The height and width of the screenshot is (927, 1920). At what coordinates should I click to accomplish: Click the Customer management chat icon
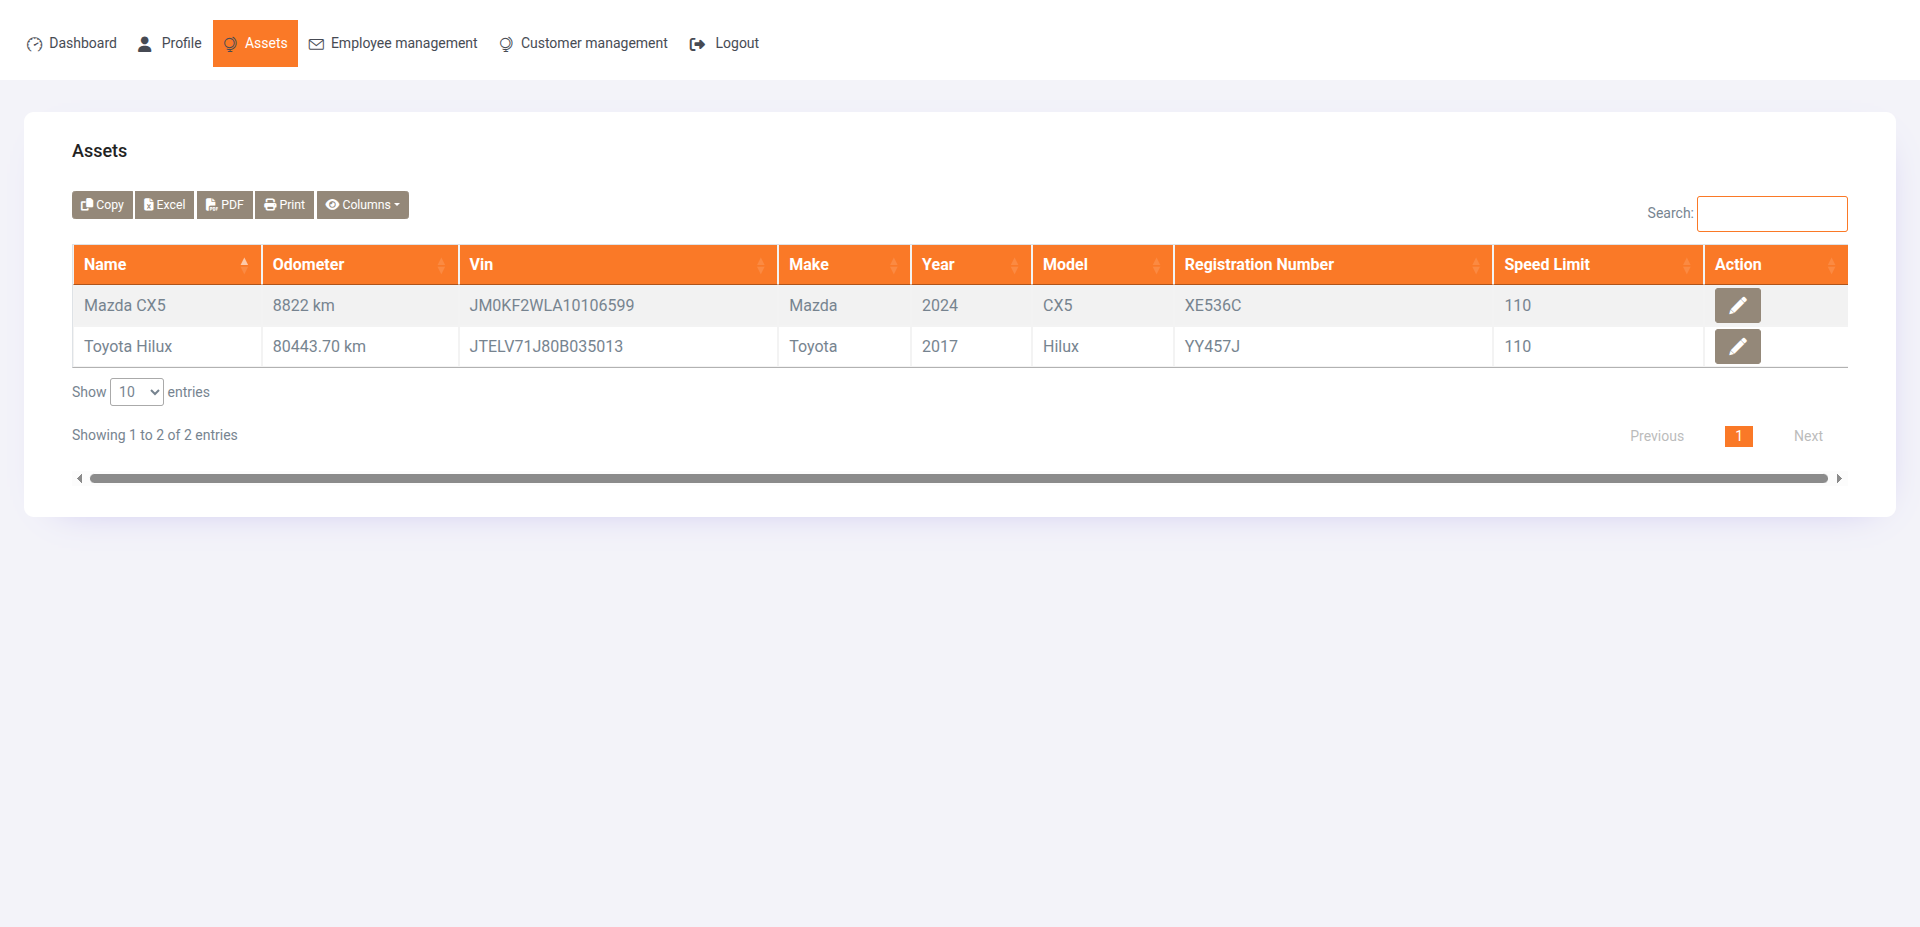[505, 43]
